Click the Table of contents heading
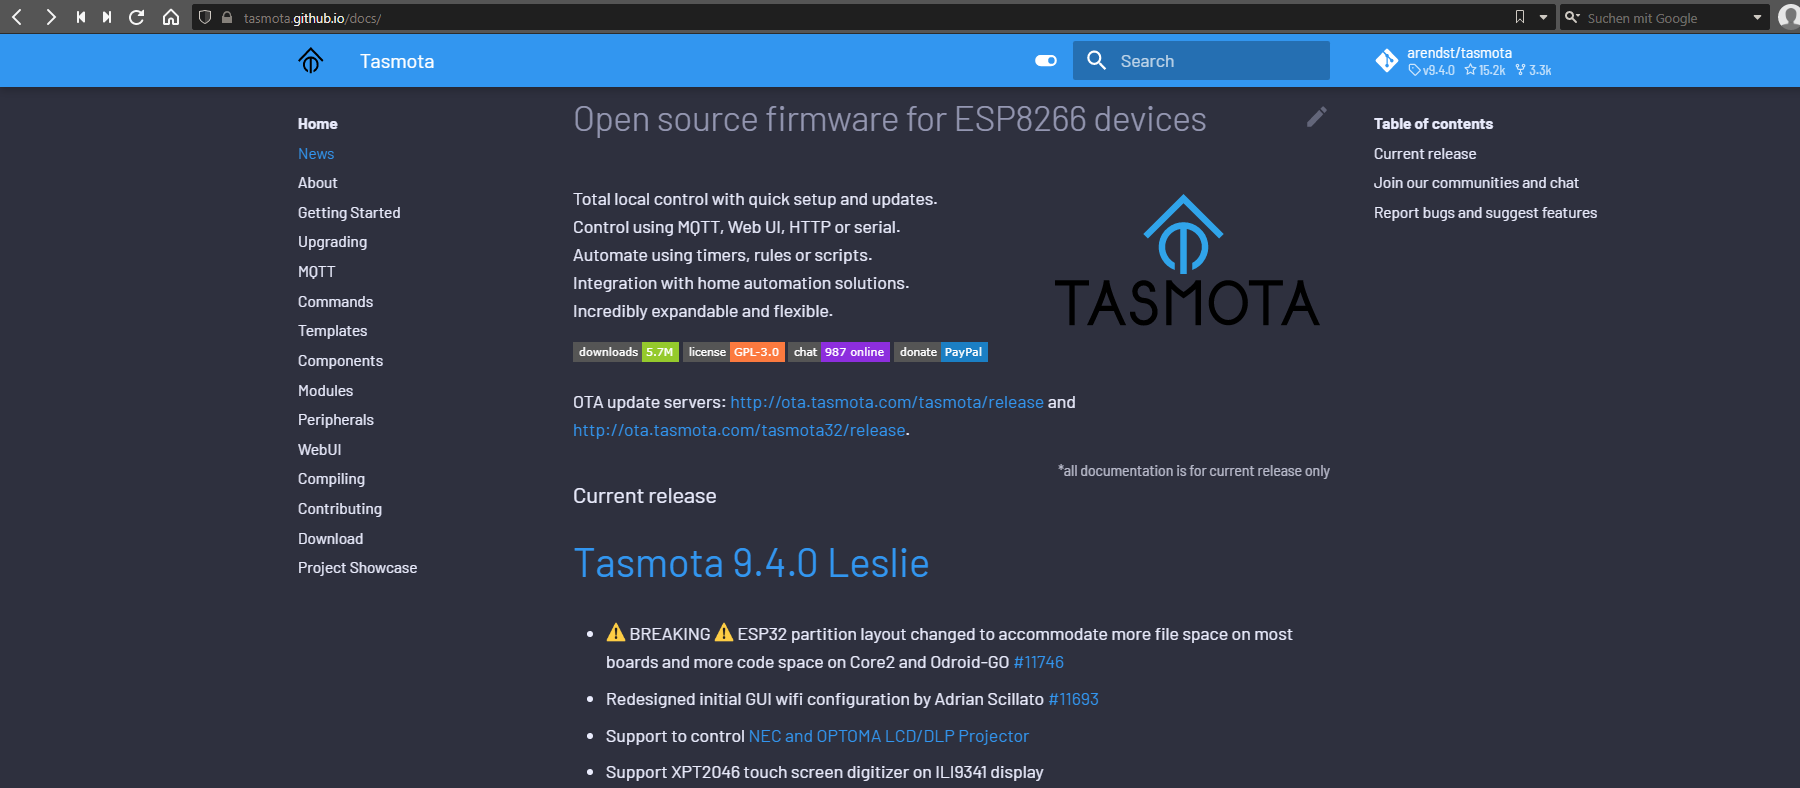Screen dimensions: 1800x788 click(1433, 124)
